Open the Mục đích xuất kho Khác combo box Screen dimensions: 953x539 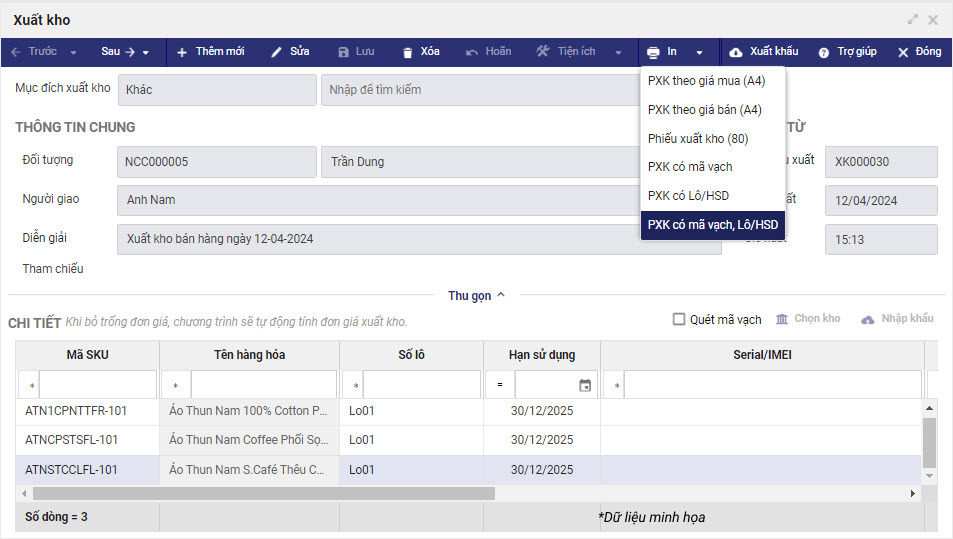click(x=217, y=90)
